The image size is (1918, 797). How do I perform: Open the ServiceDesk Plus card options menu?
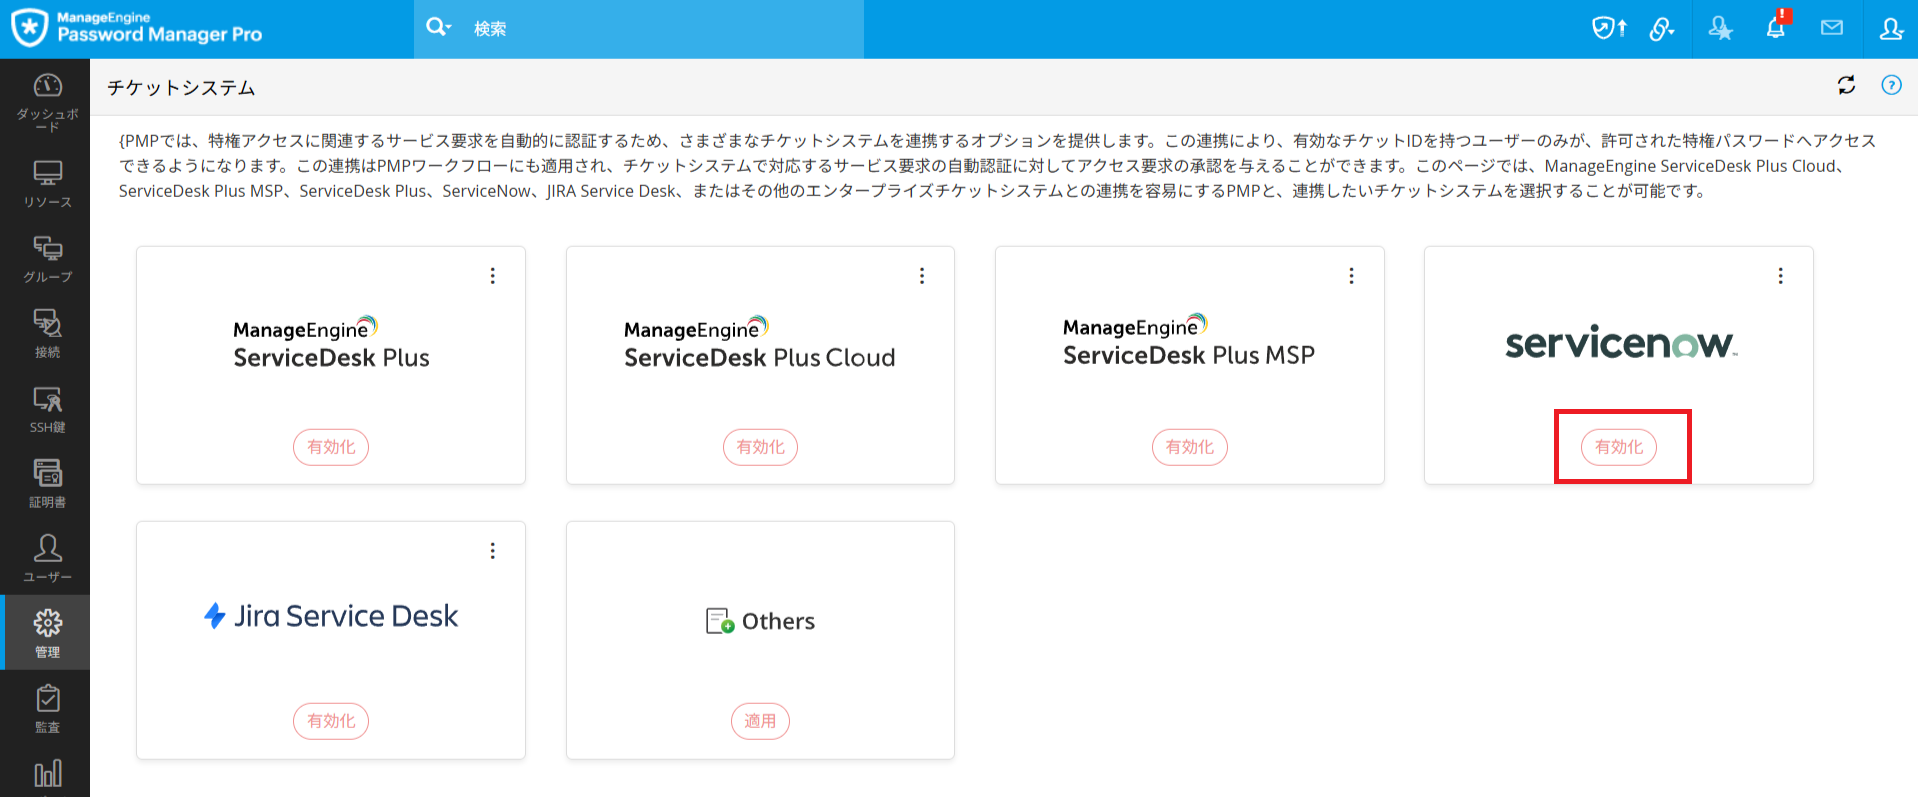pos(493,276)
